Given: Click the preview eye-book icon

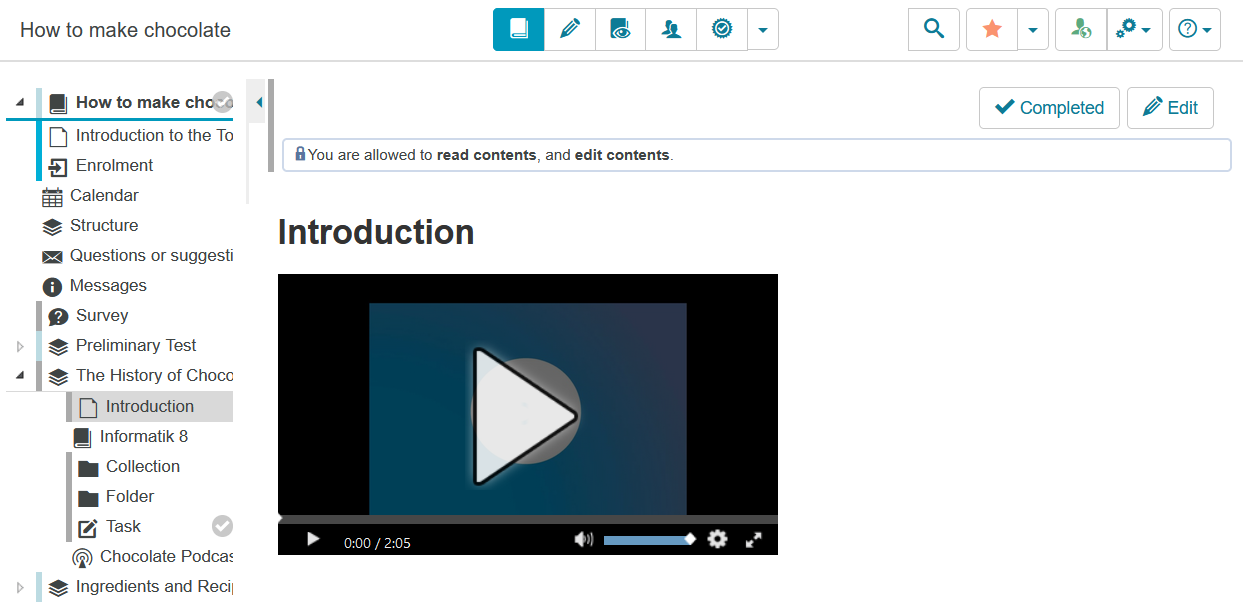Looking at the screenshot, I should (620, 30).
